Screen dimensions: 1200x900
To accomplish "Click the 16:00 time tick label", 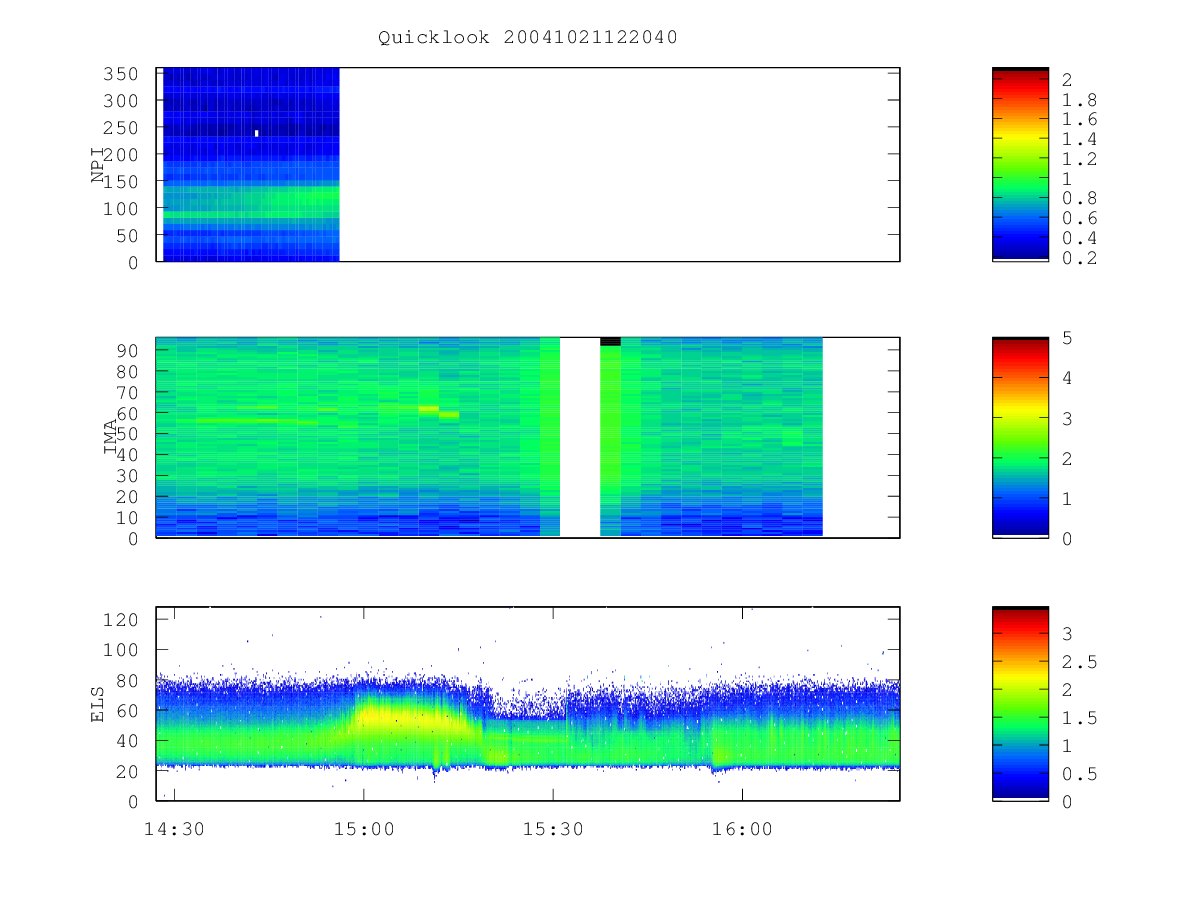I will point(742,829).
